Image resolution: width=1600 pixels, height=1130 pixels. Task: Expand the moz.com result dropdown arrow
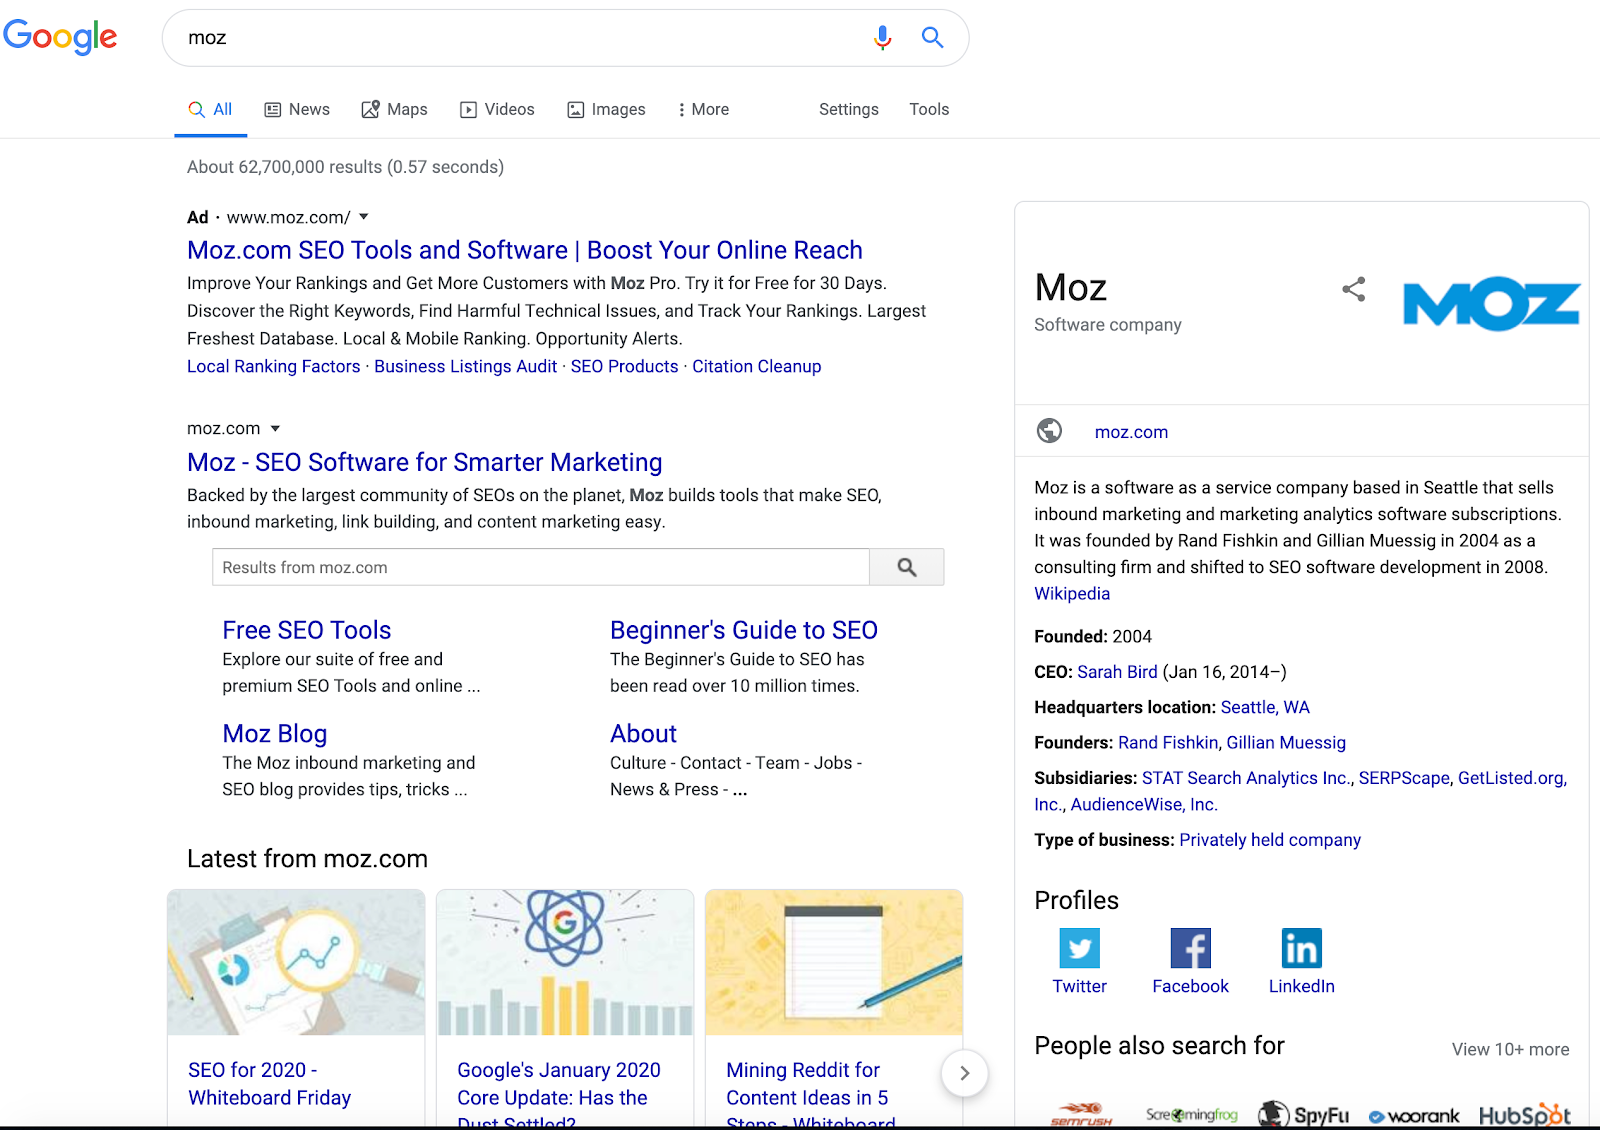pos(275,429)
